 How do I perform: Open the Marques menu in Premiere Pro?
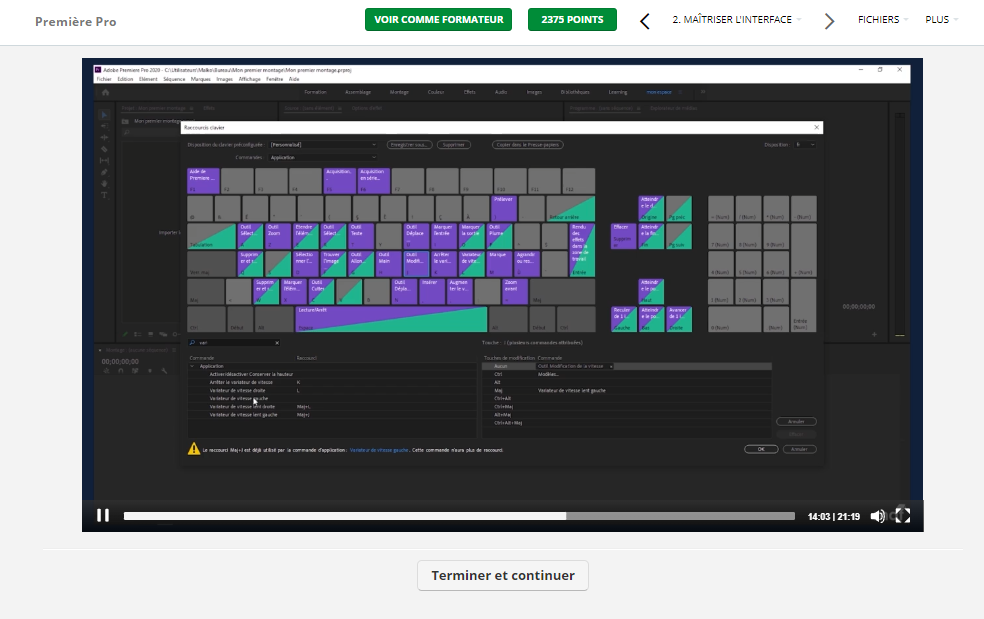click(200, 79)
